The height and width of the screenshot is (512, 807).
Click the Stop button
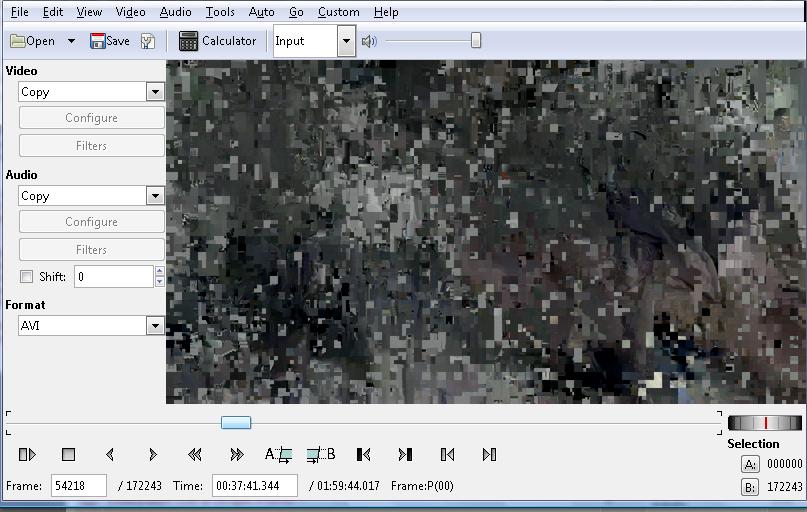pos(68,454)
